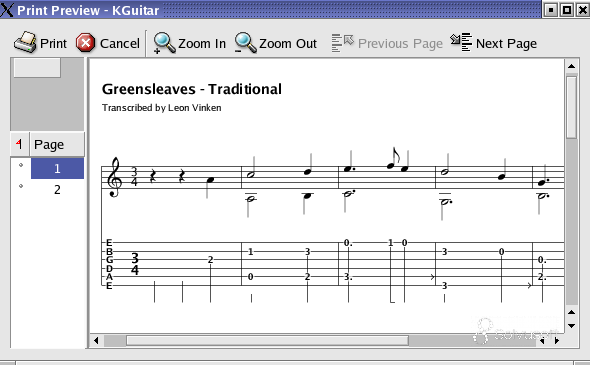Click the window menu X icon in title bar

pos(7,9)
